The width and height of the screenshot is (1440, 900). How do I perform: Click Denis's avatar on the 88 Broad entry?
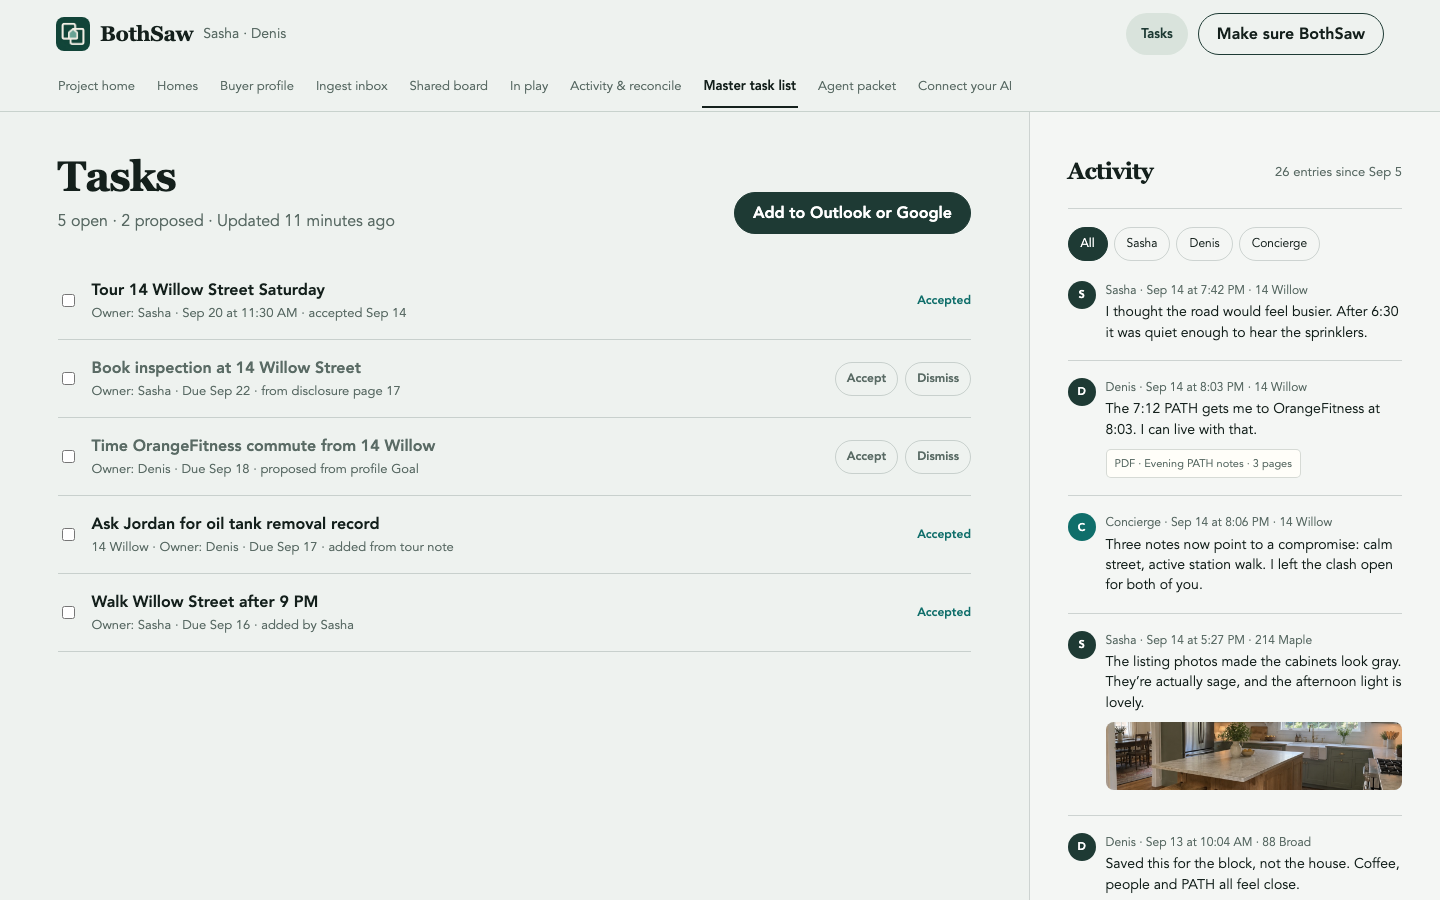coord(1081,847)
